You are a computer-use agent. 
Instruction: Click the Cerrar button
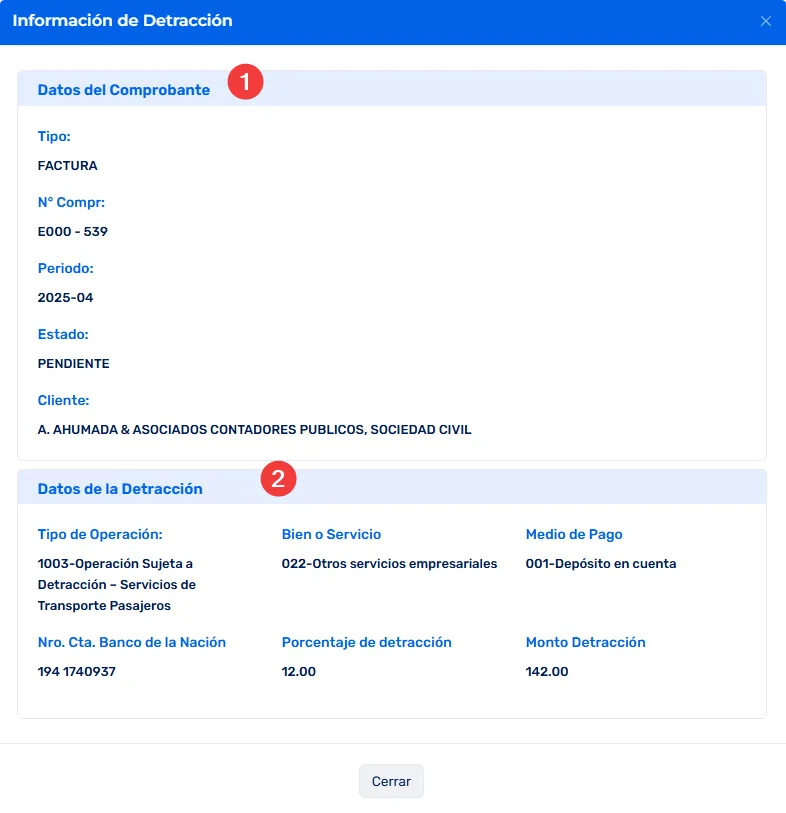click(391, 781)
